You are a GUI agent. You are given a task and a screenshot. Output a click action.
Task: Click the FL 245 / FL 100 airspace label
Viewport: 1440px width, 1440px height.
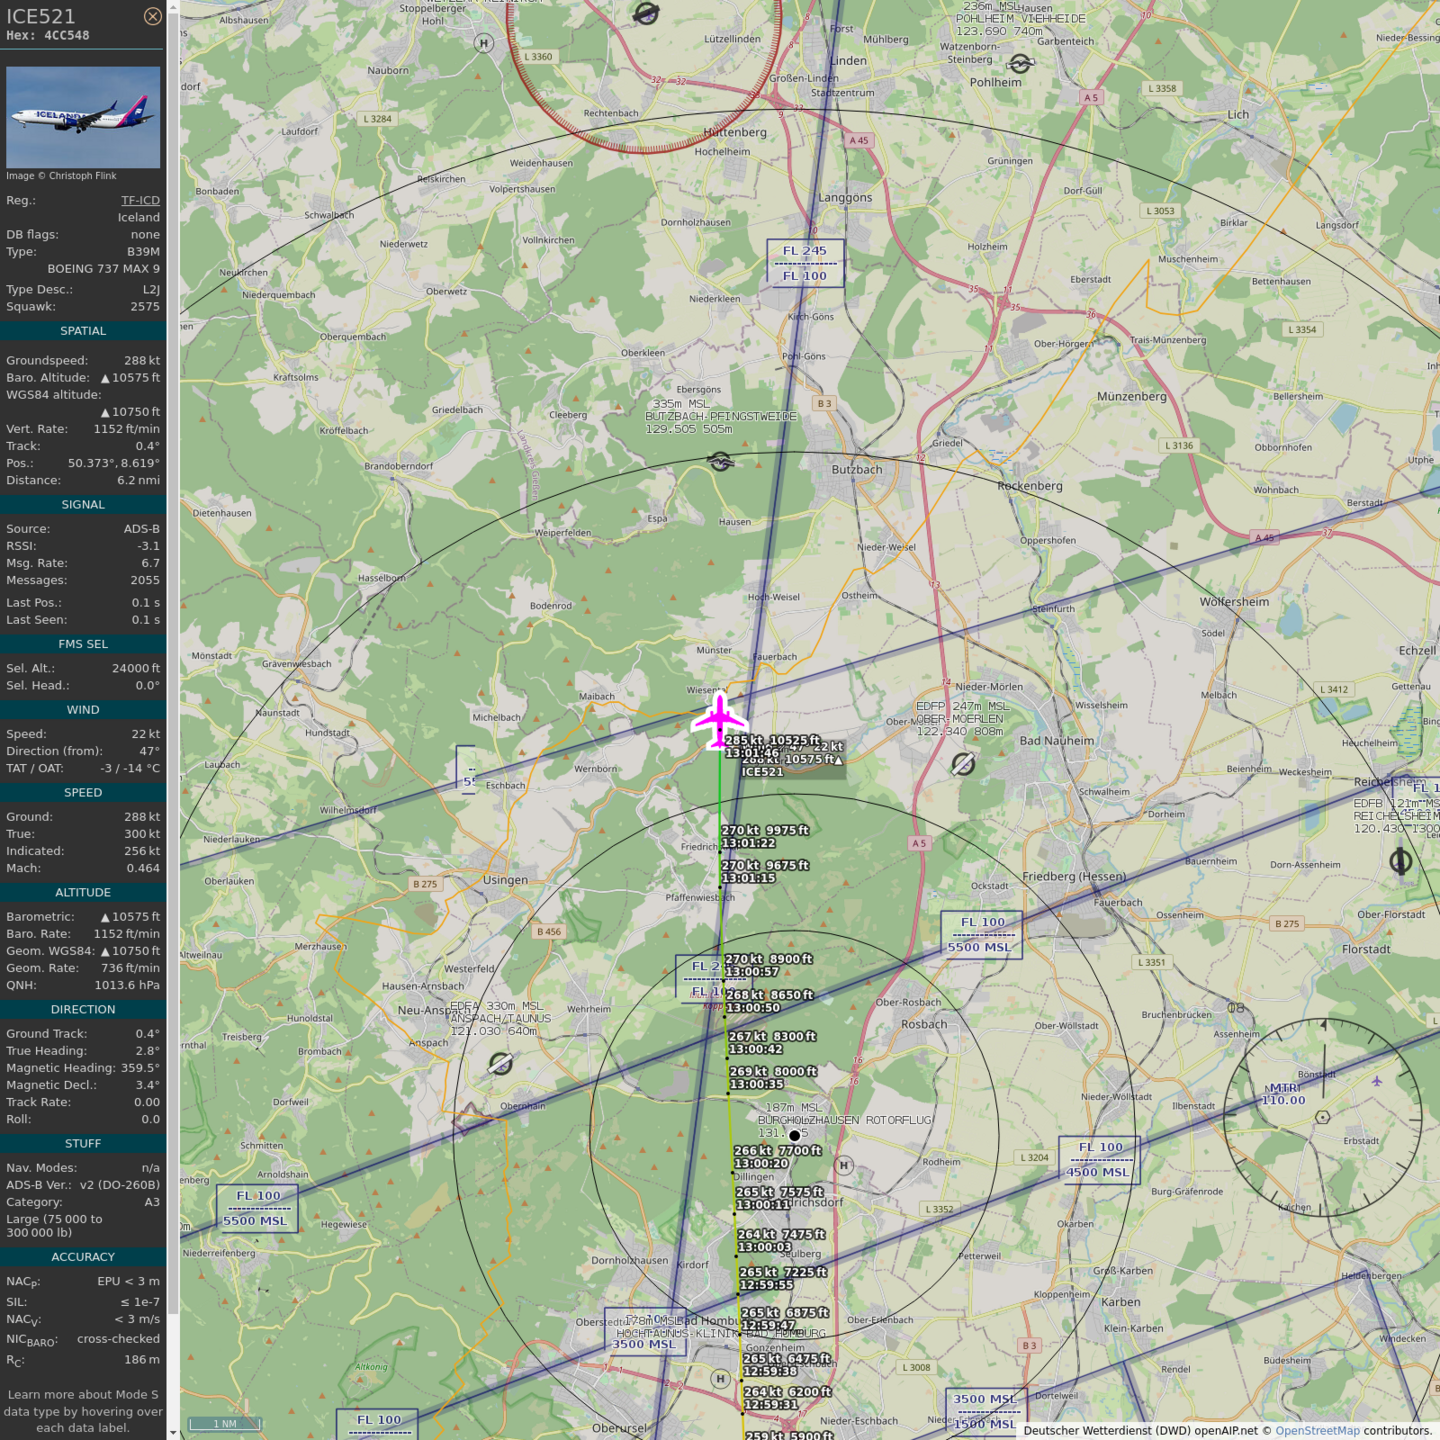click(805, 263)
